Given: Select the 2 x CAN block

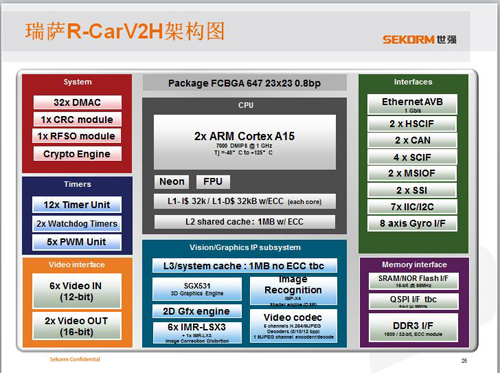Looking at the screenshot, I should tap(412, 140).
